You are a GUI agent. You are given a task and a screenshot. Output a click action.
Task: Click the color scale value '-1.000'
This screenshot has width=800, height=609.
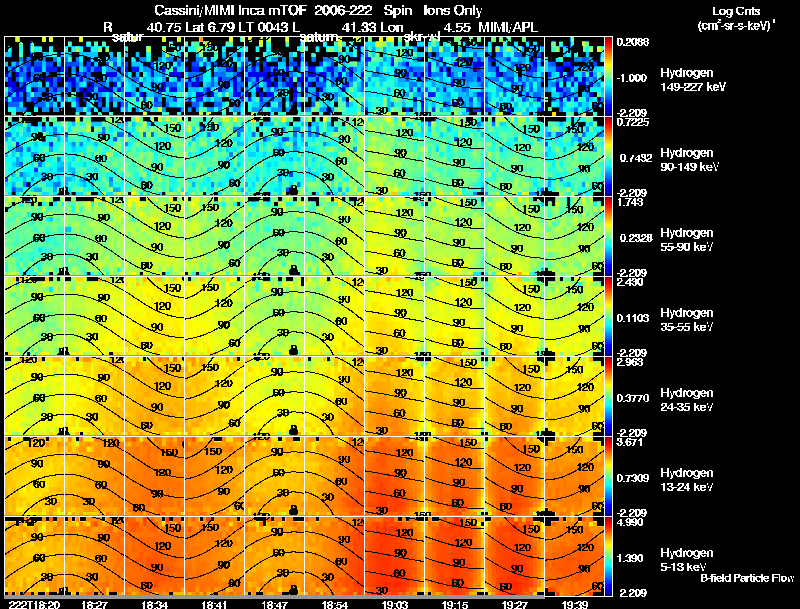point(632,78)
